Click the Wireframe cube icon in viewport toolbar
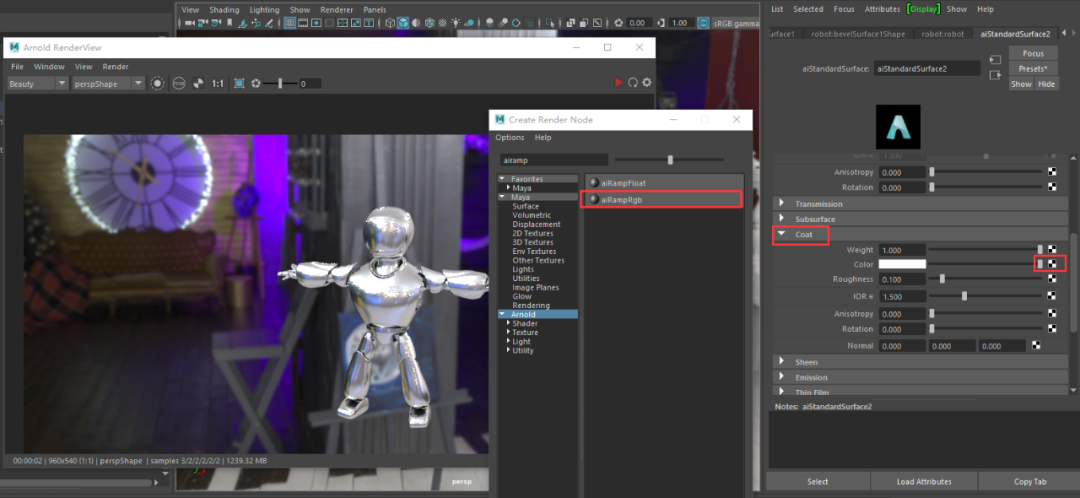The height and width of the screenshot is (498, 1080). pos(391,23)
